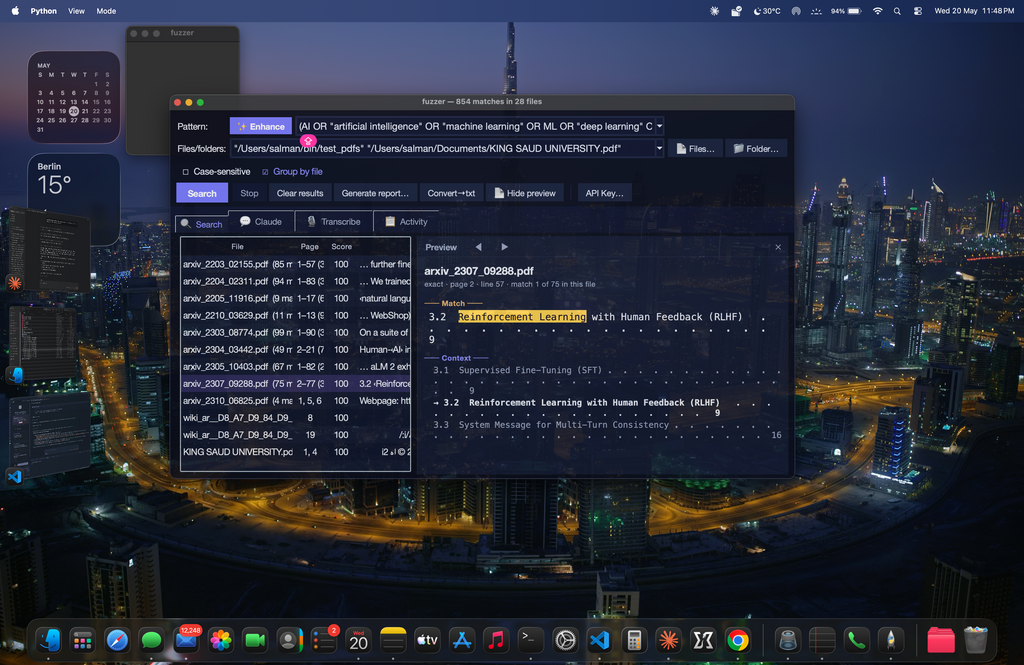Click into the Pattern search input field

click(475, 126)
